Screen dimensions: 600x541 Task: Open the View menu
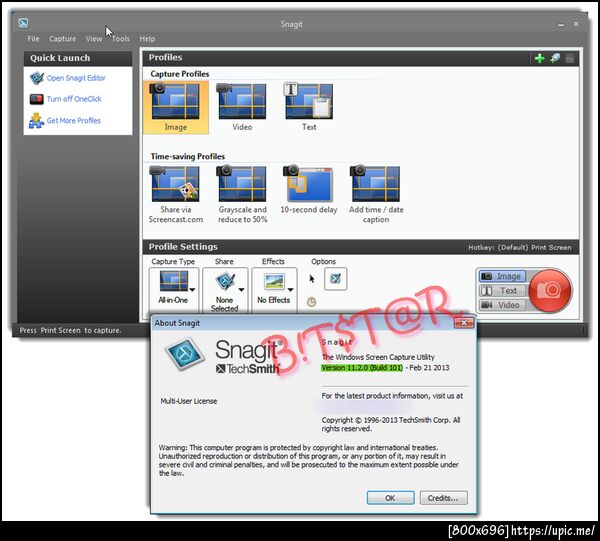(x=94, y=39)
